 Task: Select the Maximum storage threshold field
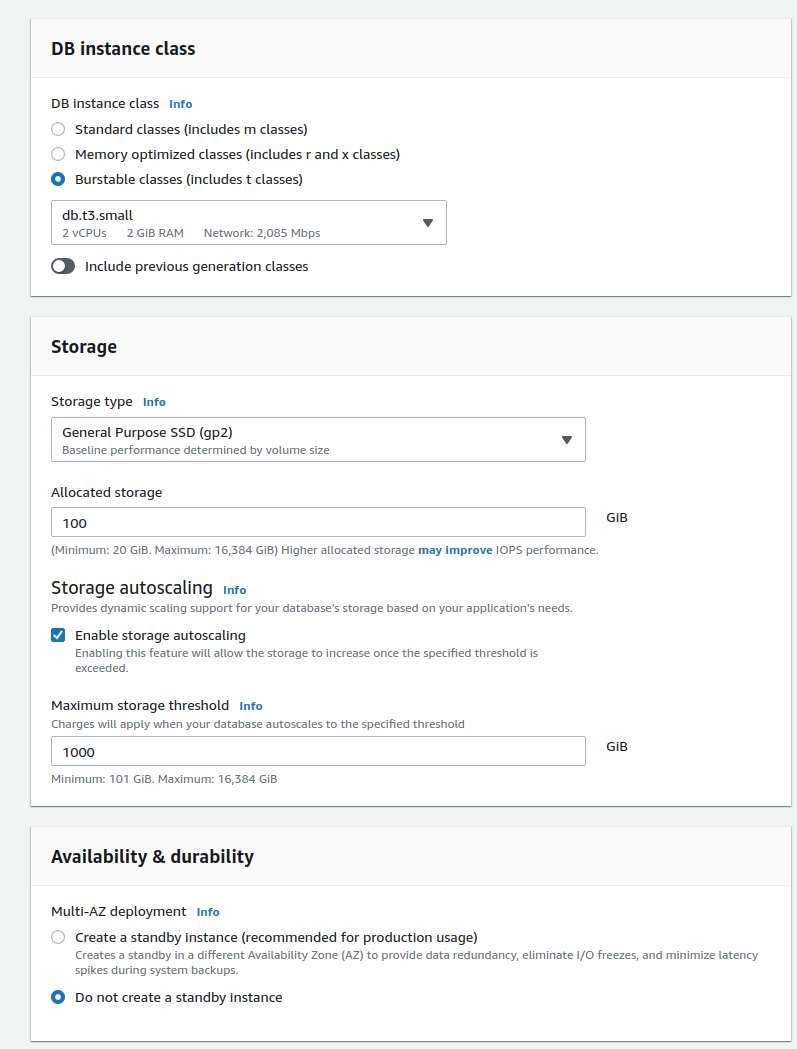(318, 751)
